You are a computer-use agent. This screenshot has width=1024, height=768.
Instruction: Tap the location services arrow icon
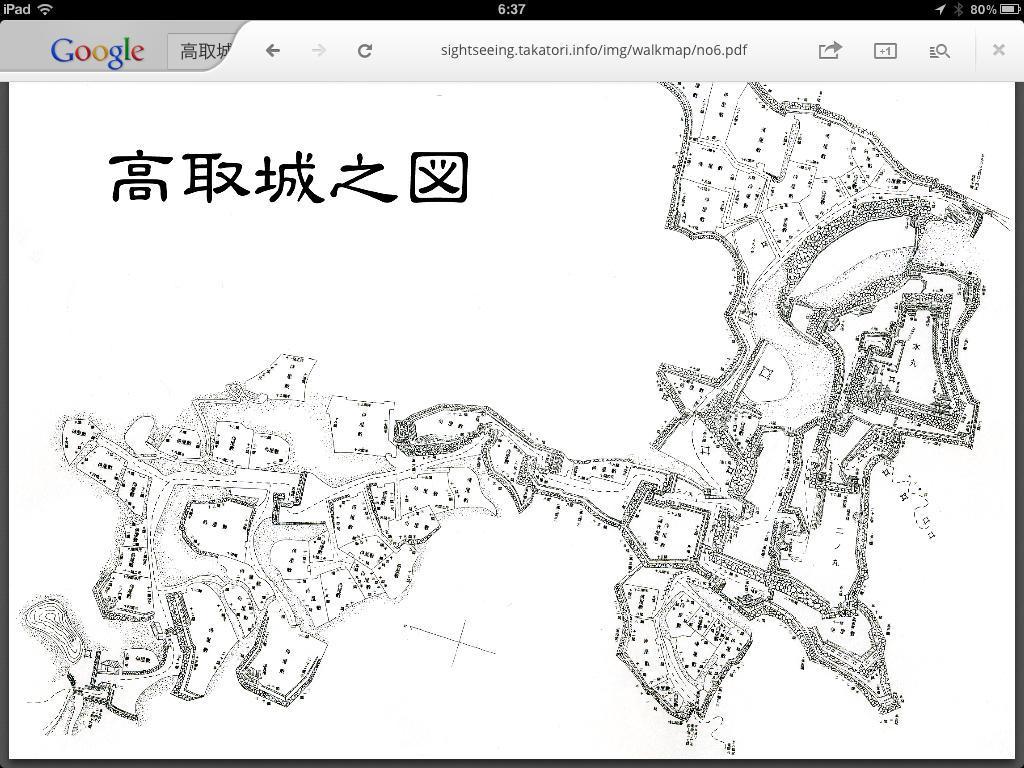point(940,9)
